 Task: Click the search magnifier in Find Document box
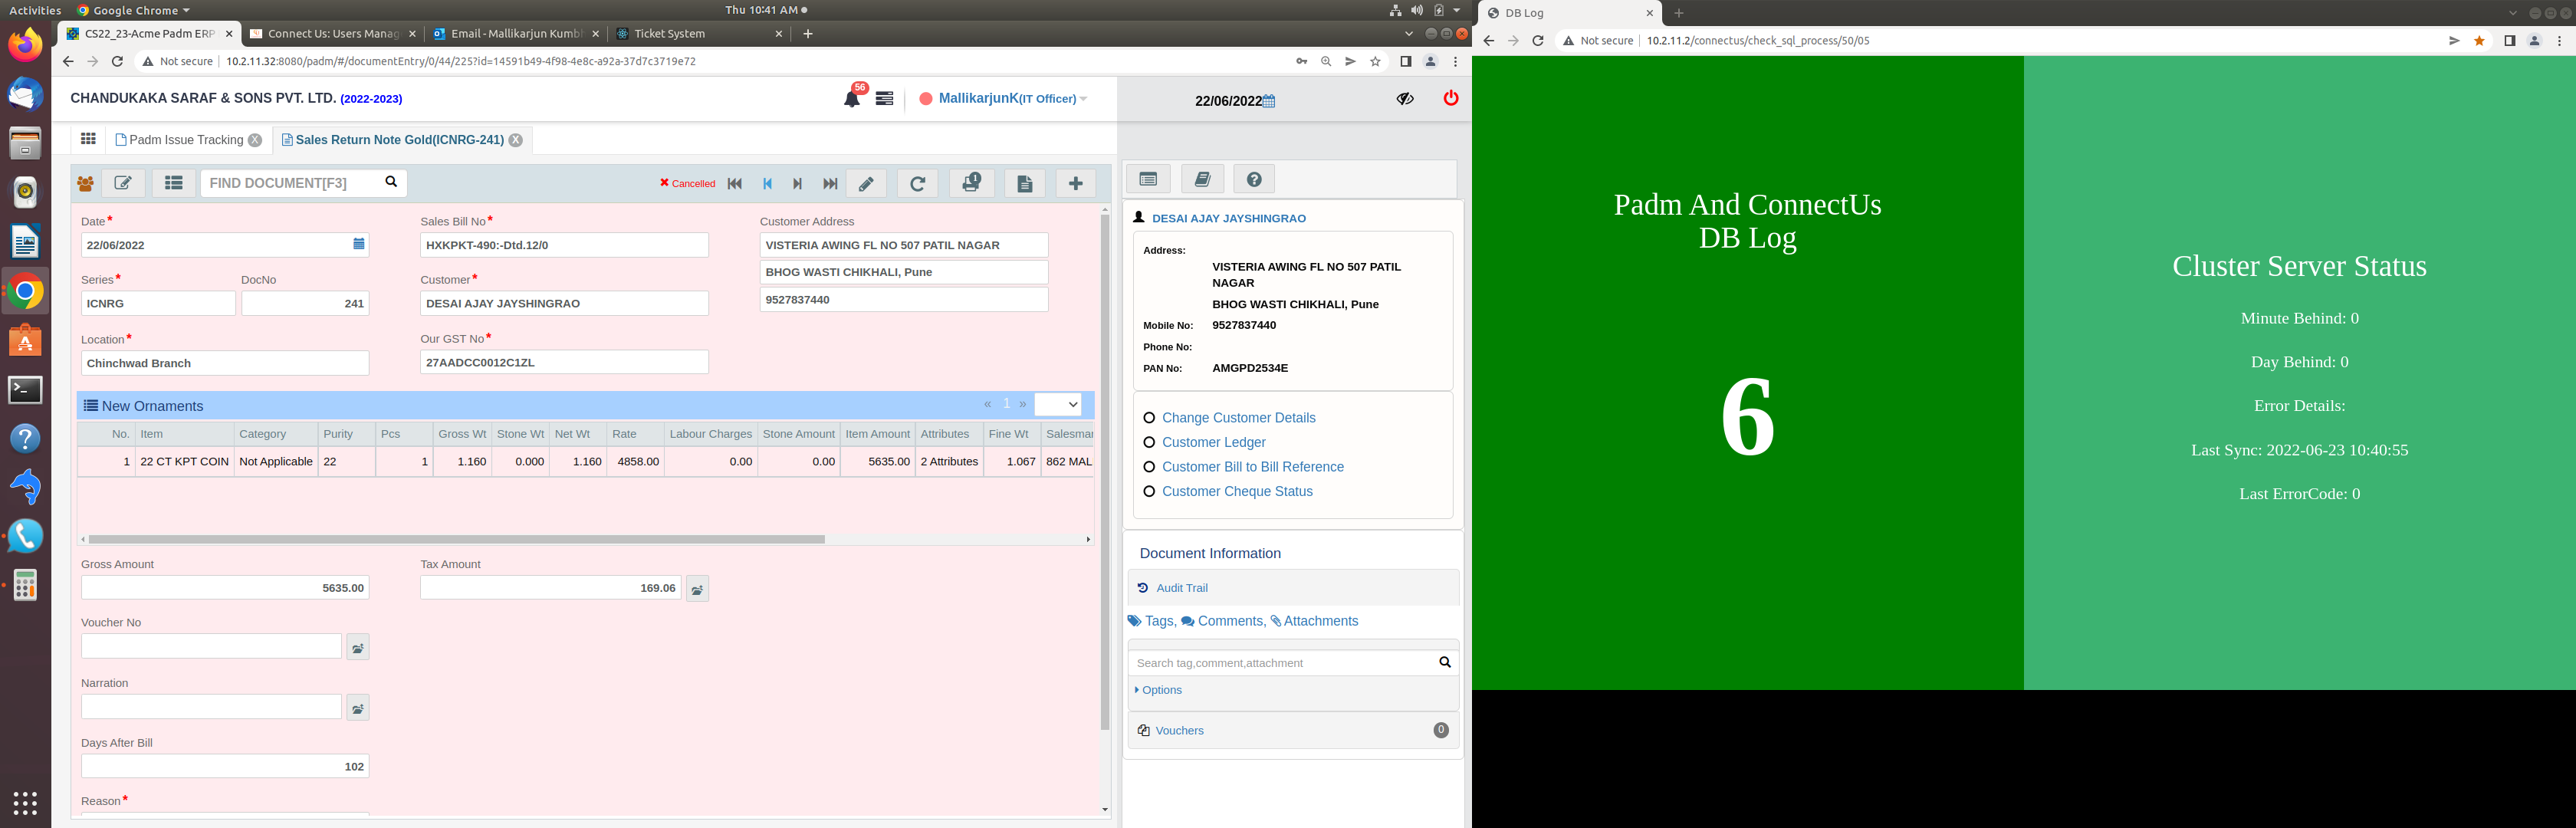click(x=391, y=182)
